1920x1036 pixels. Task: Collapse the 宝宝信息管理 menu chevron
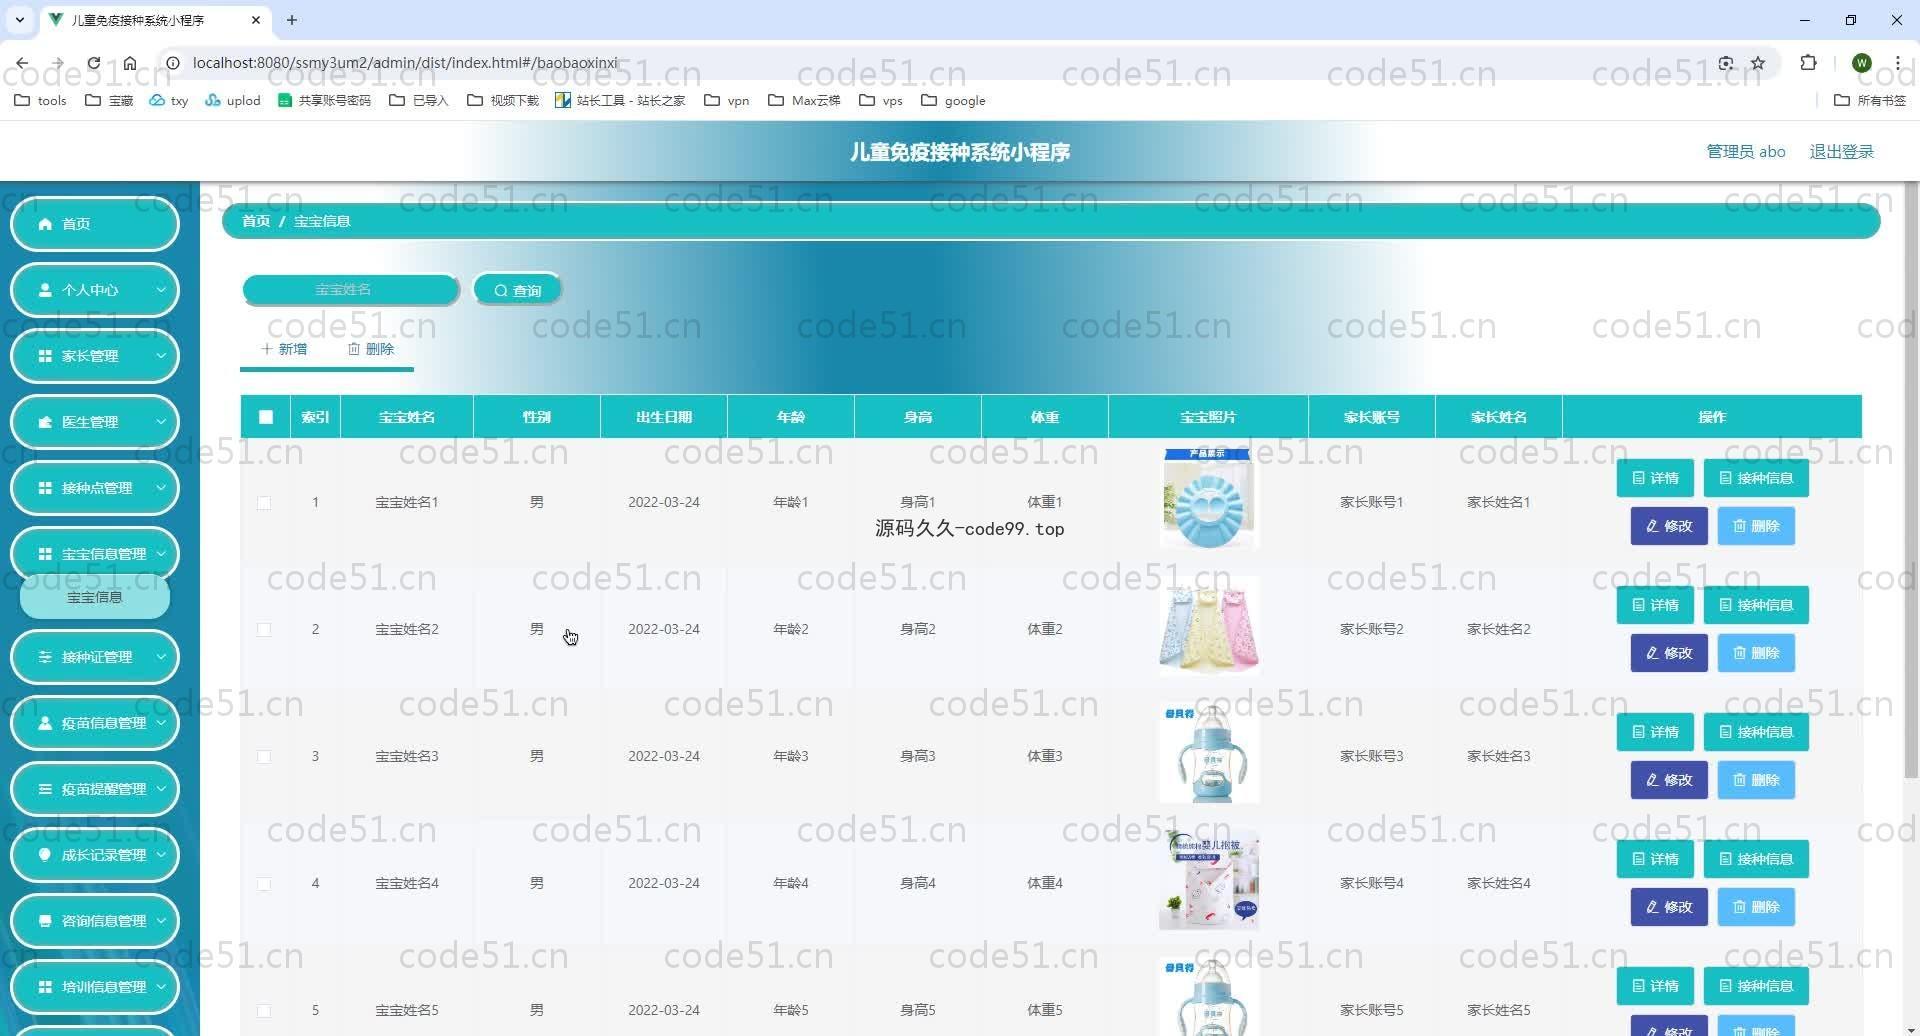click(x=160, y=554)
